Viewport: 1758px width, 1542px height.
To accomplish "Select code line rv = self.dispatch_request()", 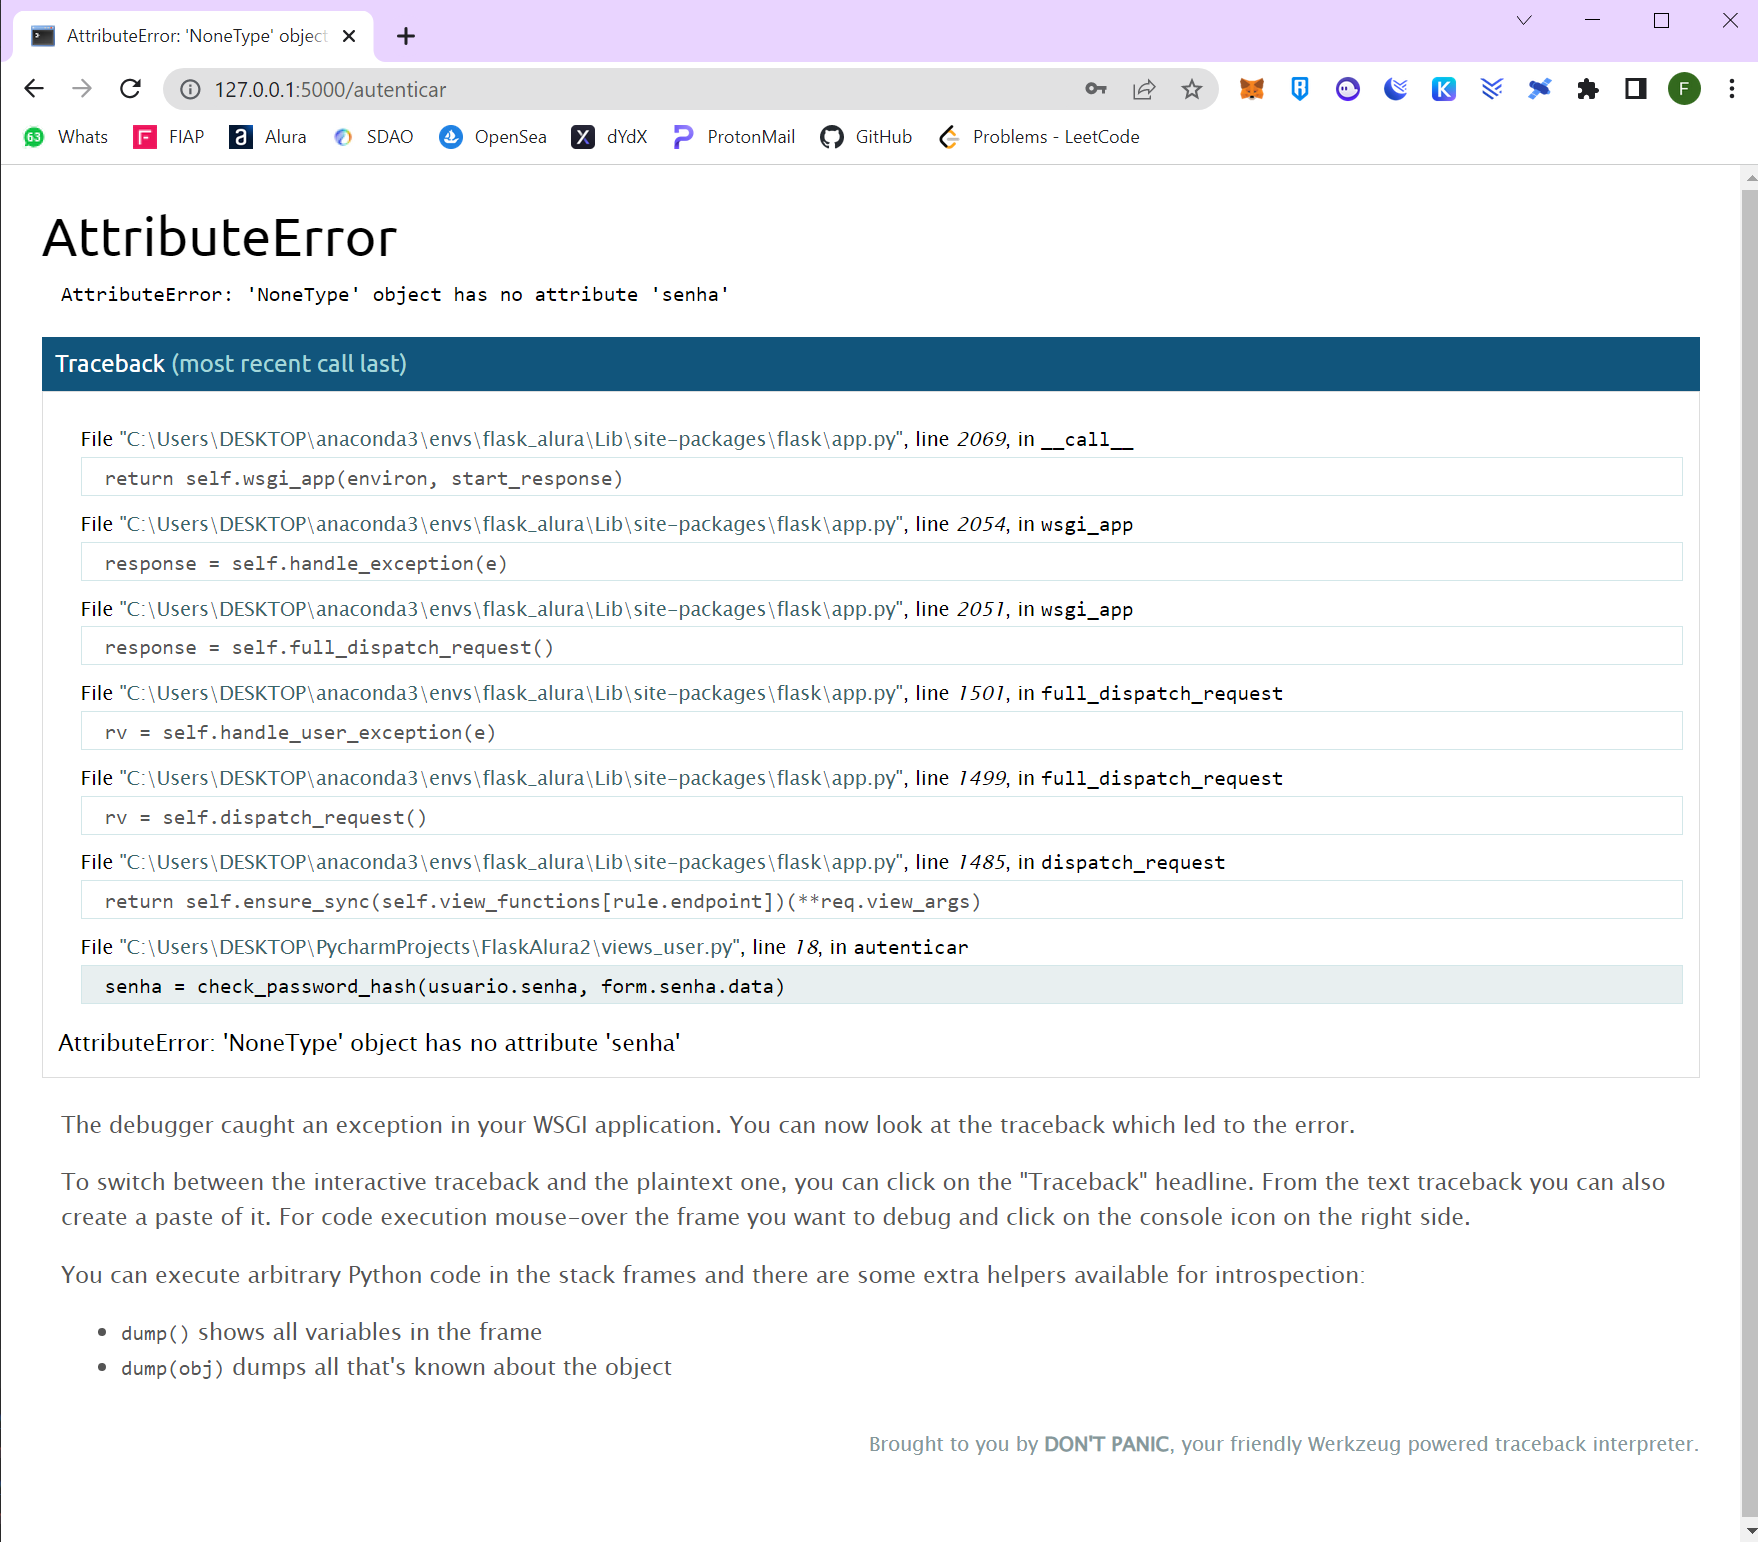I will click(881, 817).
